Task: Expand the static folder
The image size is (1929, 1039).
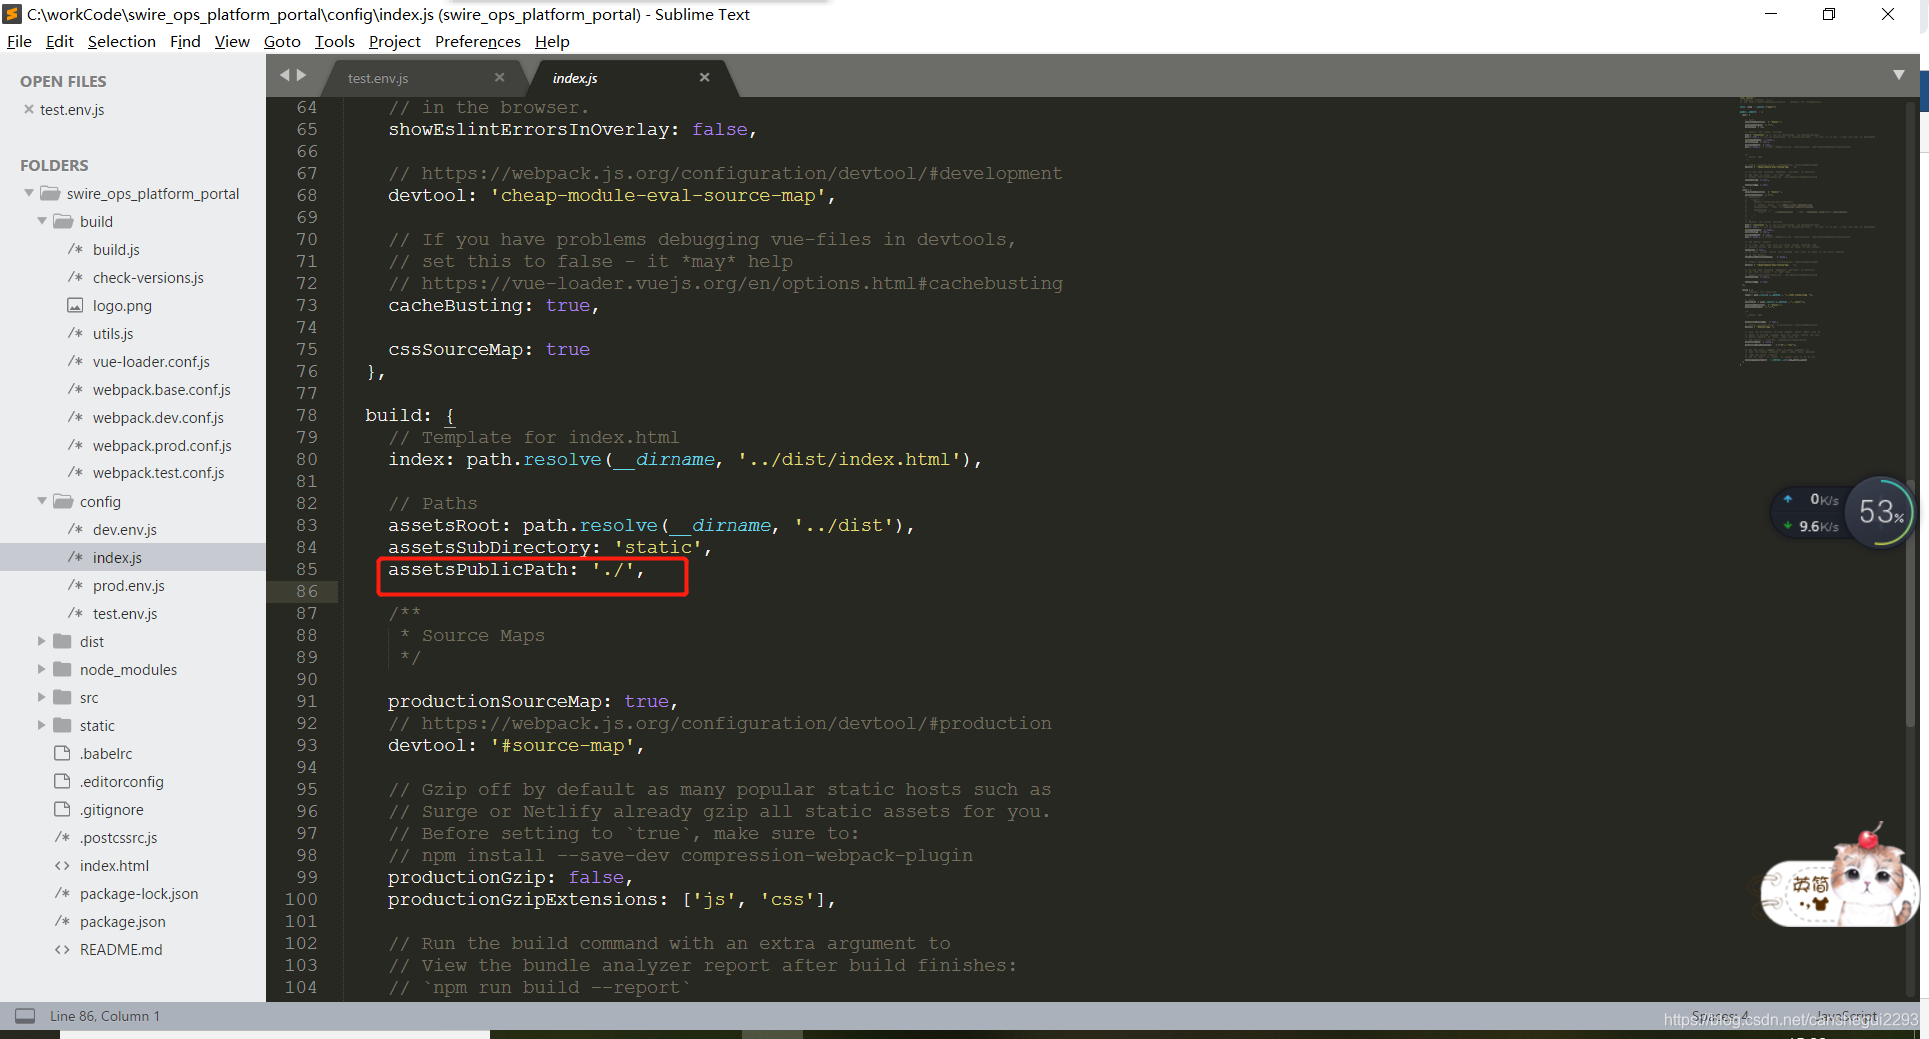Action: tap(42, 725)
